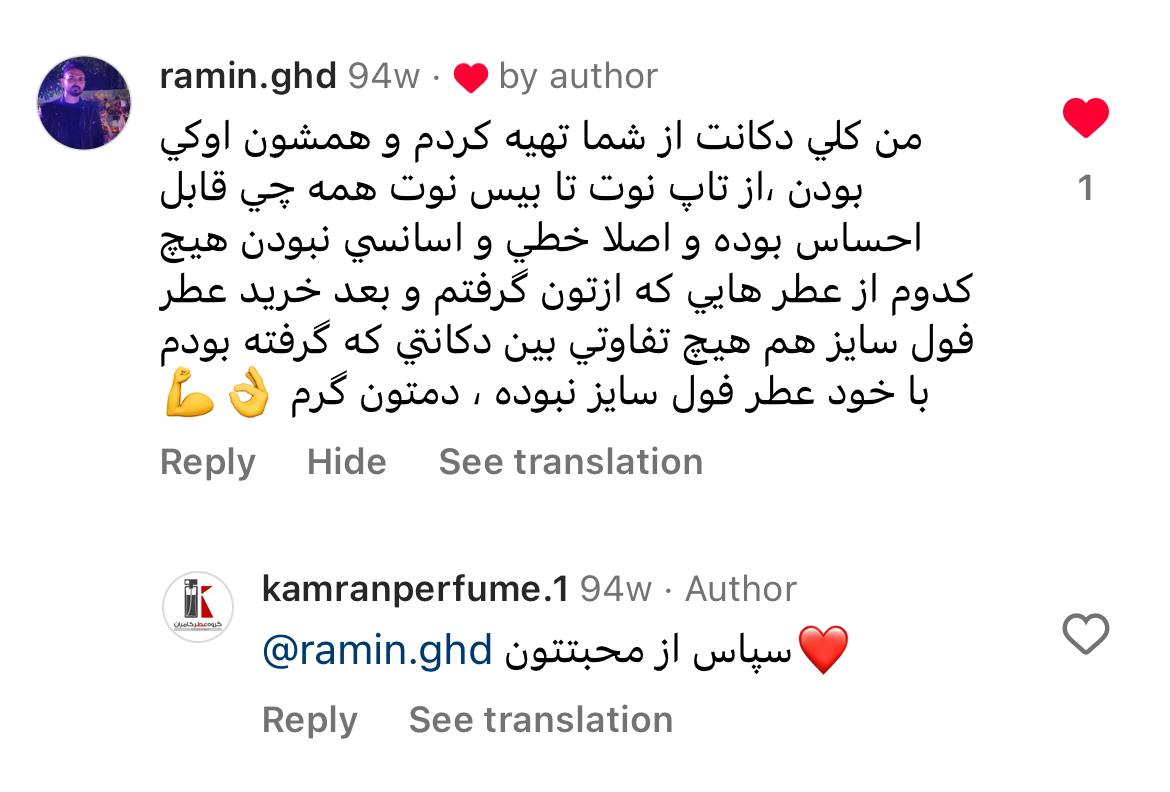Like kamranperfume.1's reply with the heart outline

tap(1085, 635)
